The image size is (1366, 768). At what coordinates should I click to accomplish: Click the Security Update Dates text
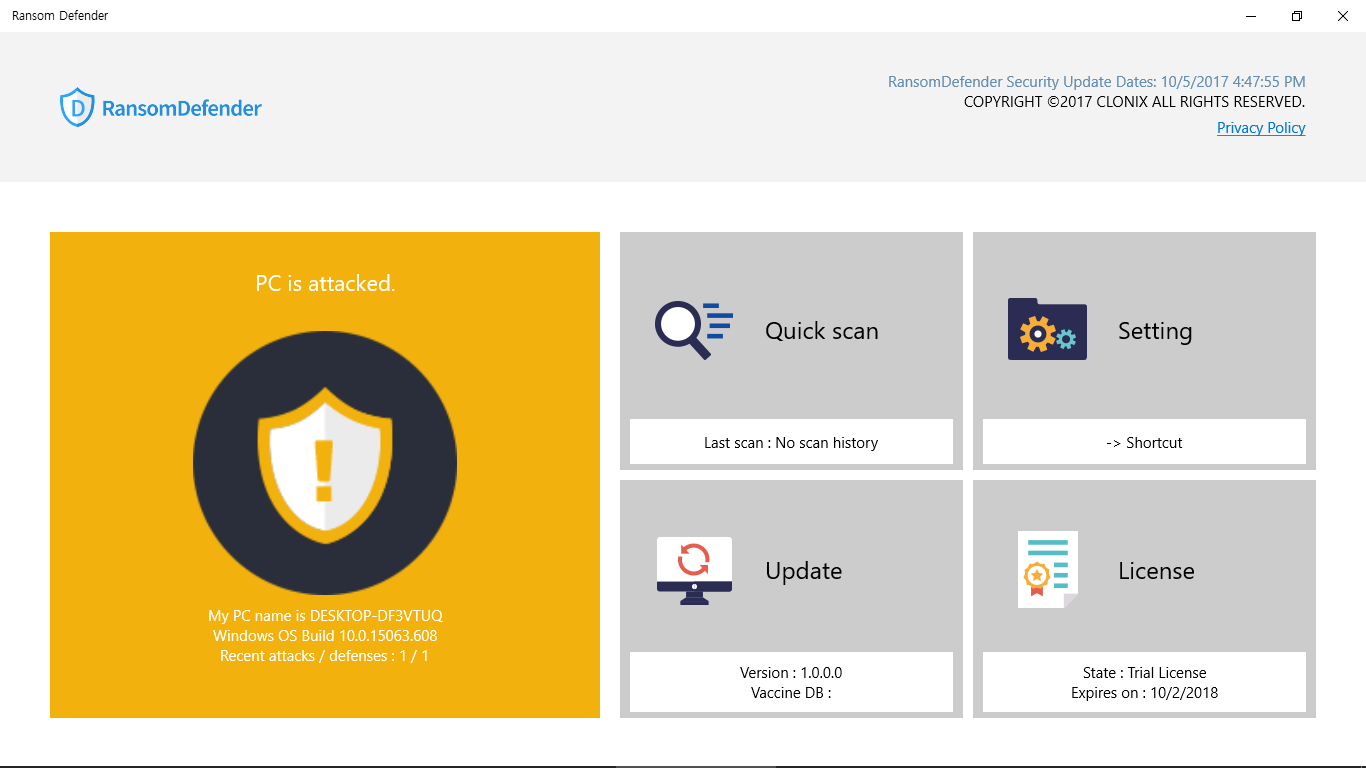1096,82
